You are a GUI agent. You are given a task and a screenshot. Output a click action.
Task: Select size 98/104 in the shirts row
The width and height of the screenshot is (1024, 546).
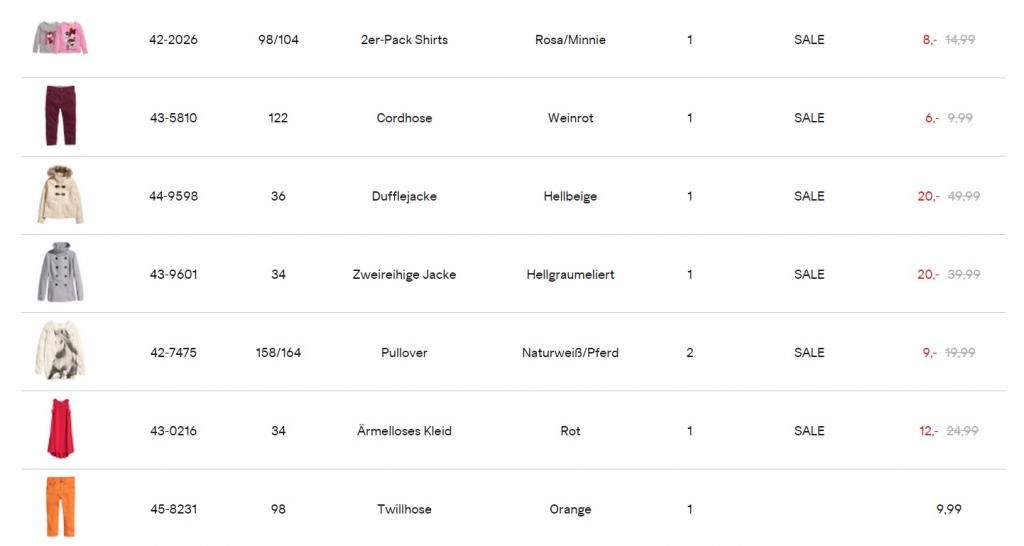pyautogui.click(x=278, y=40)
